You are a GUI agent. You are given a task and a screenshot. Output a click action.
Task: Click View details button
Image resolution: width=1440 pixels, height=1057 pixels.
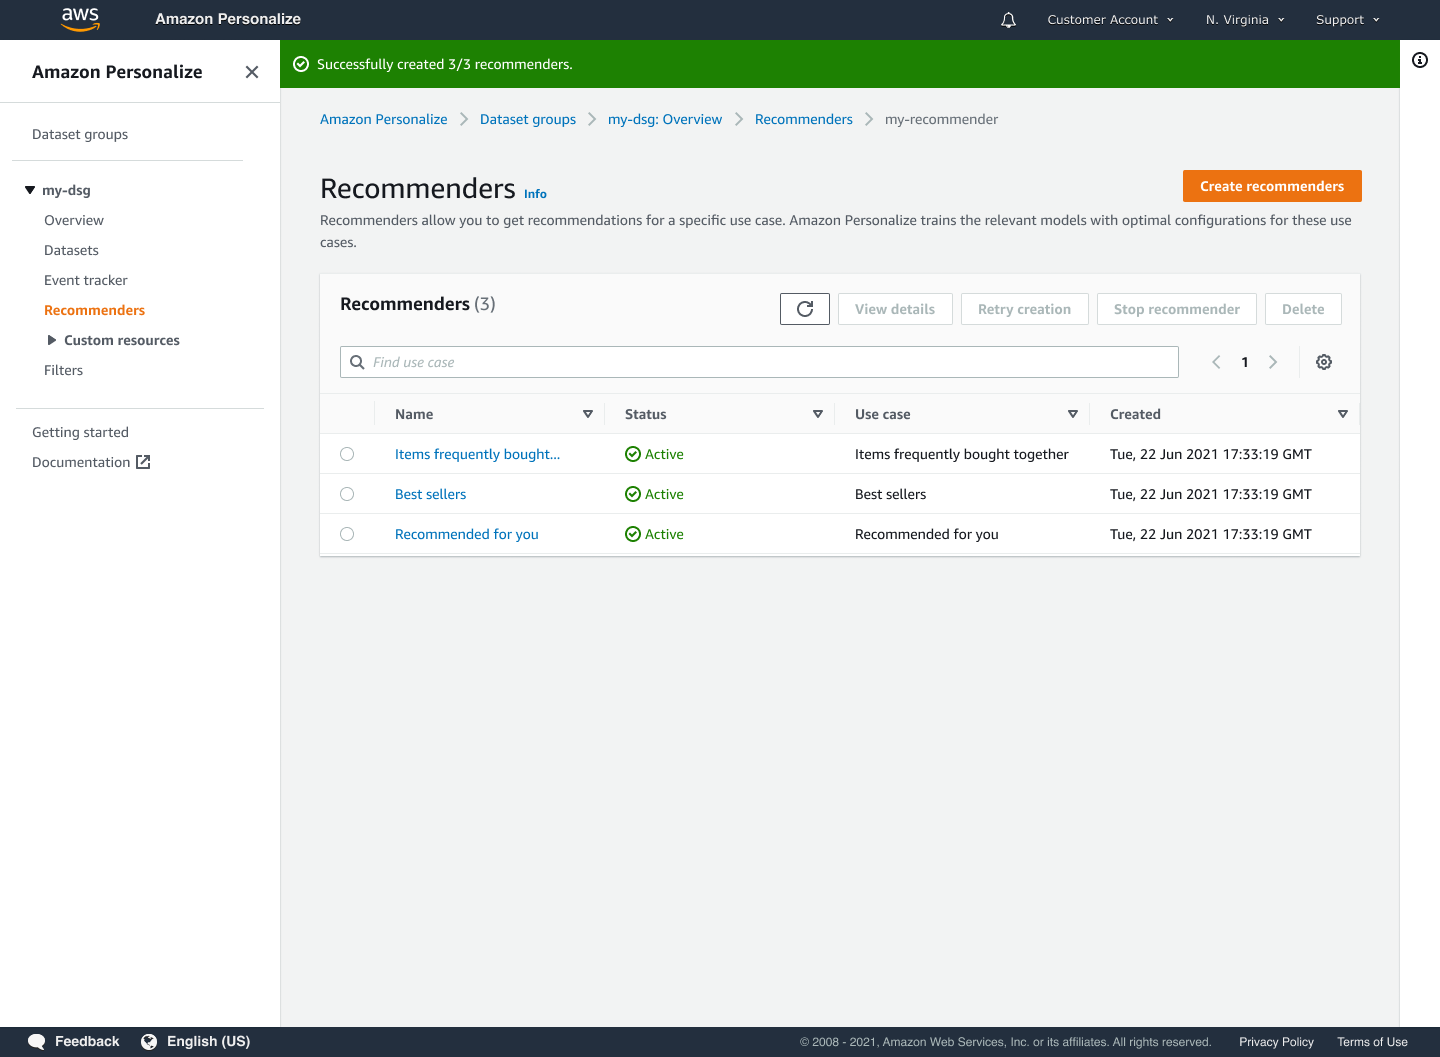[895, 309]
